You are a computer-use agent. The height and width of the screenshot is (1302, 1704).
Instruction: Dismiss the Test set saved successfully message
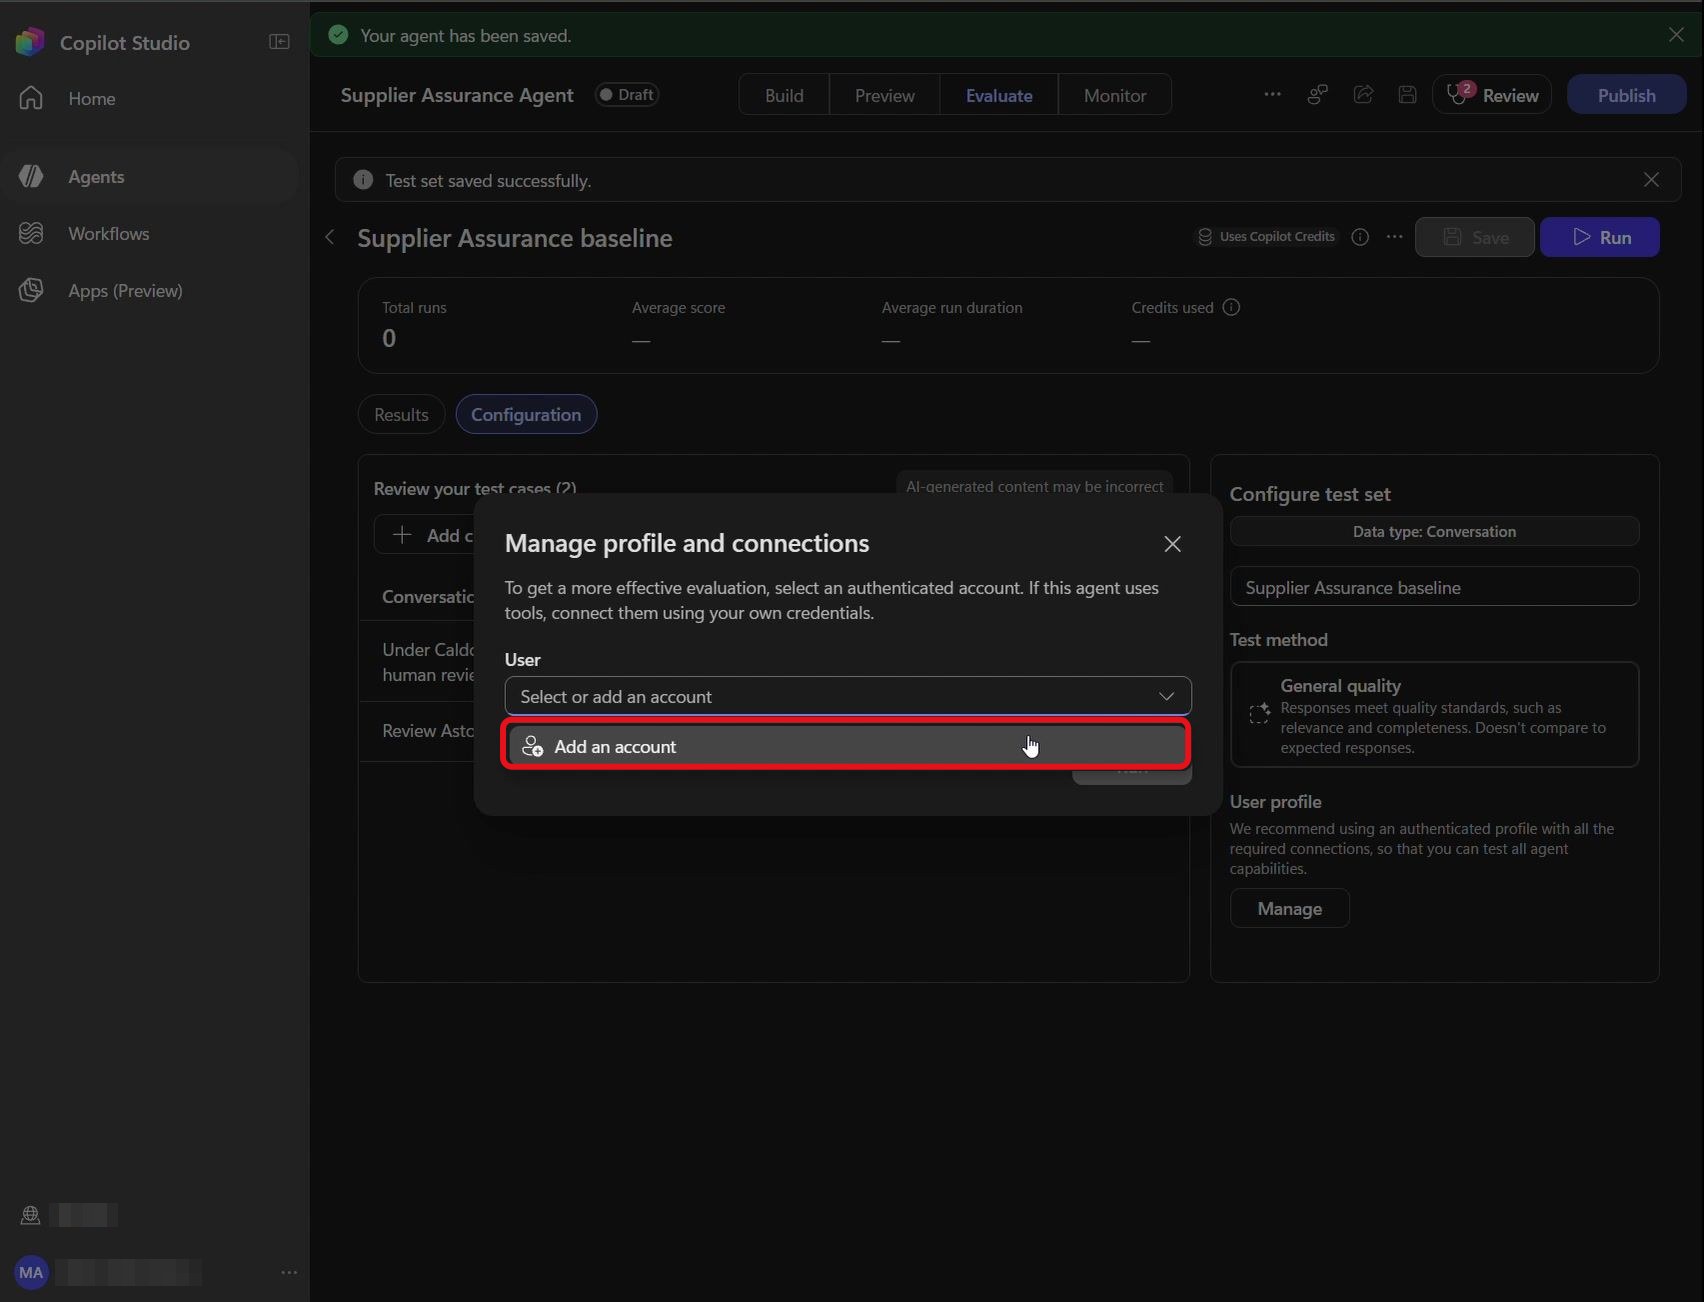click(x=1651, y=180)
